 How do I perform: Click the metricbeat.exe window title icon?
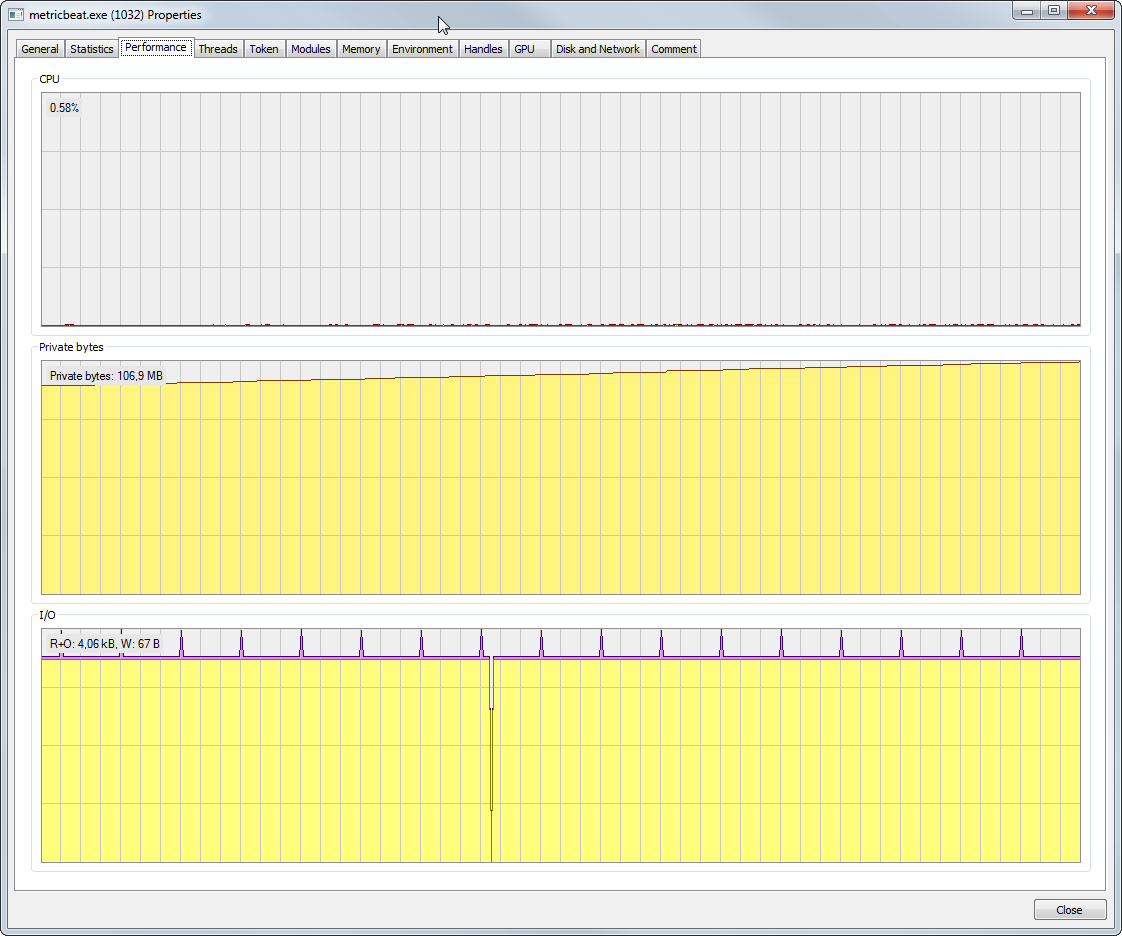(16, 14)
